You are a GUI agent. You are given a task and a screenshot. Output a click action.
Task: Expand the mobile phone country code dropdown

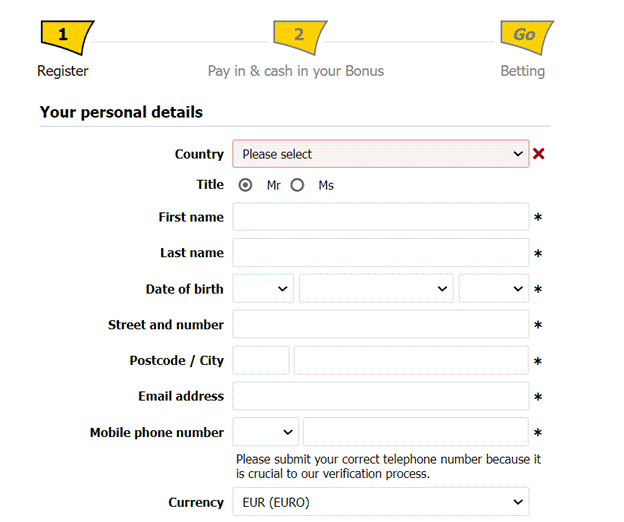pyautogui.click(x=265, y=432)
